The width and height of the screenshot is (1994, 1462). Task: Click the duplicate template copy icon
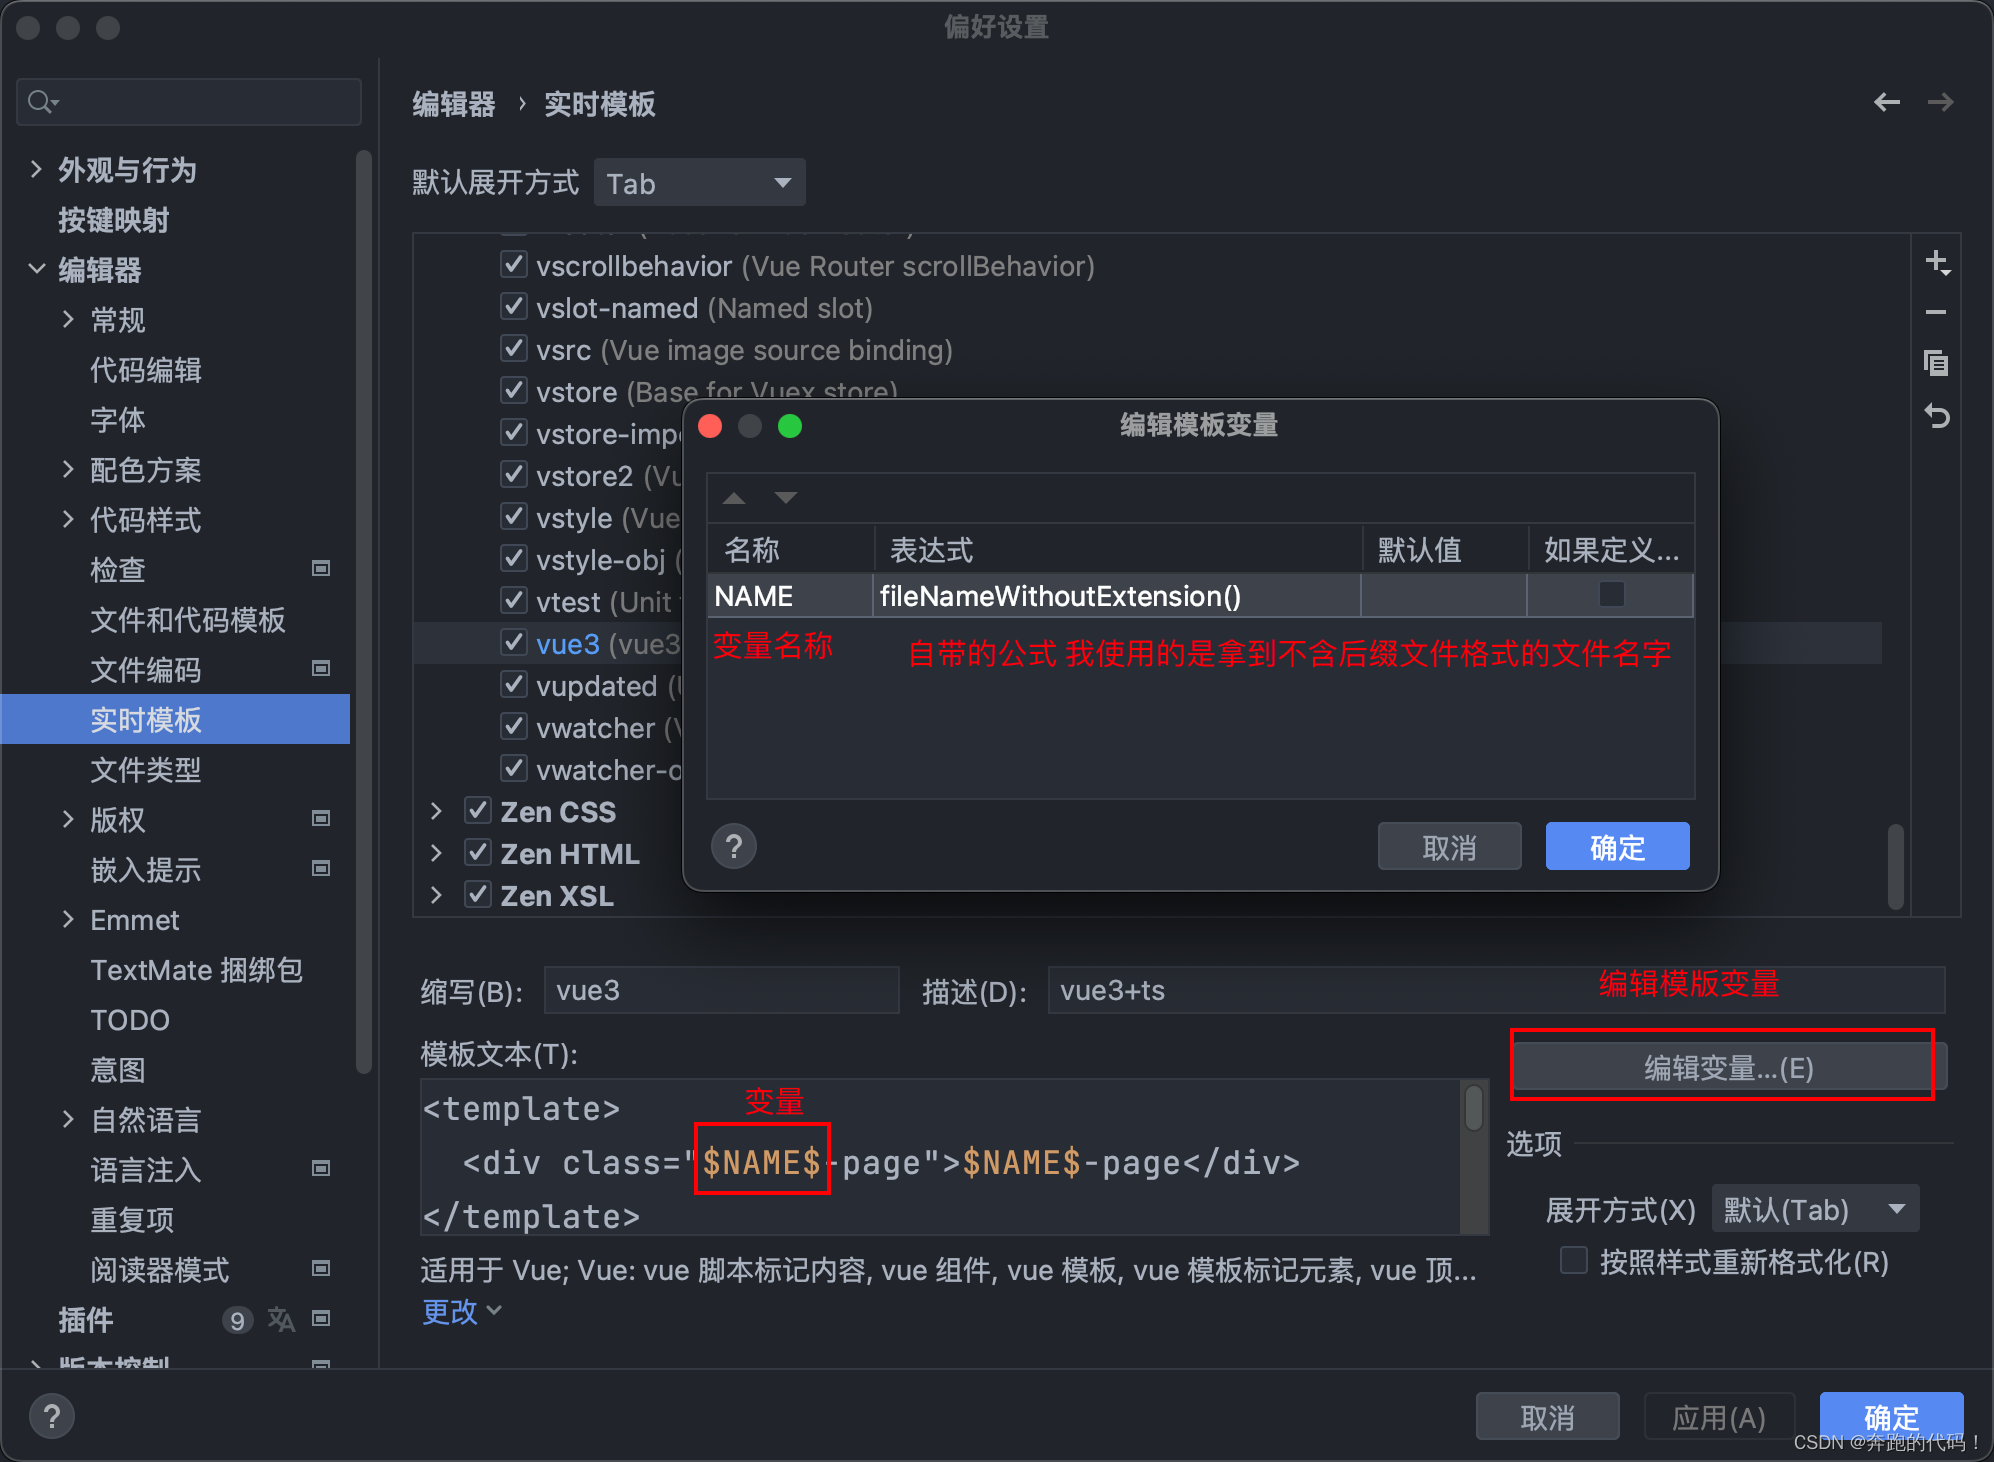coord(1936,363)
